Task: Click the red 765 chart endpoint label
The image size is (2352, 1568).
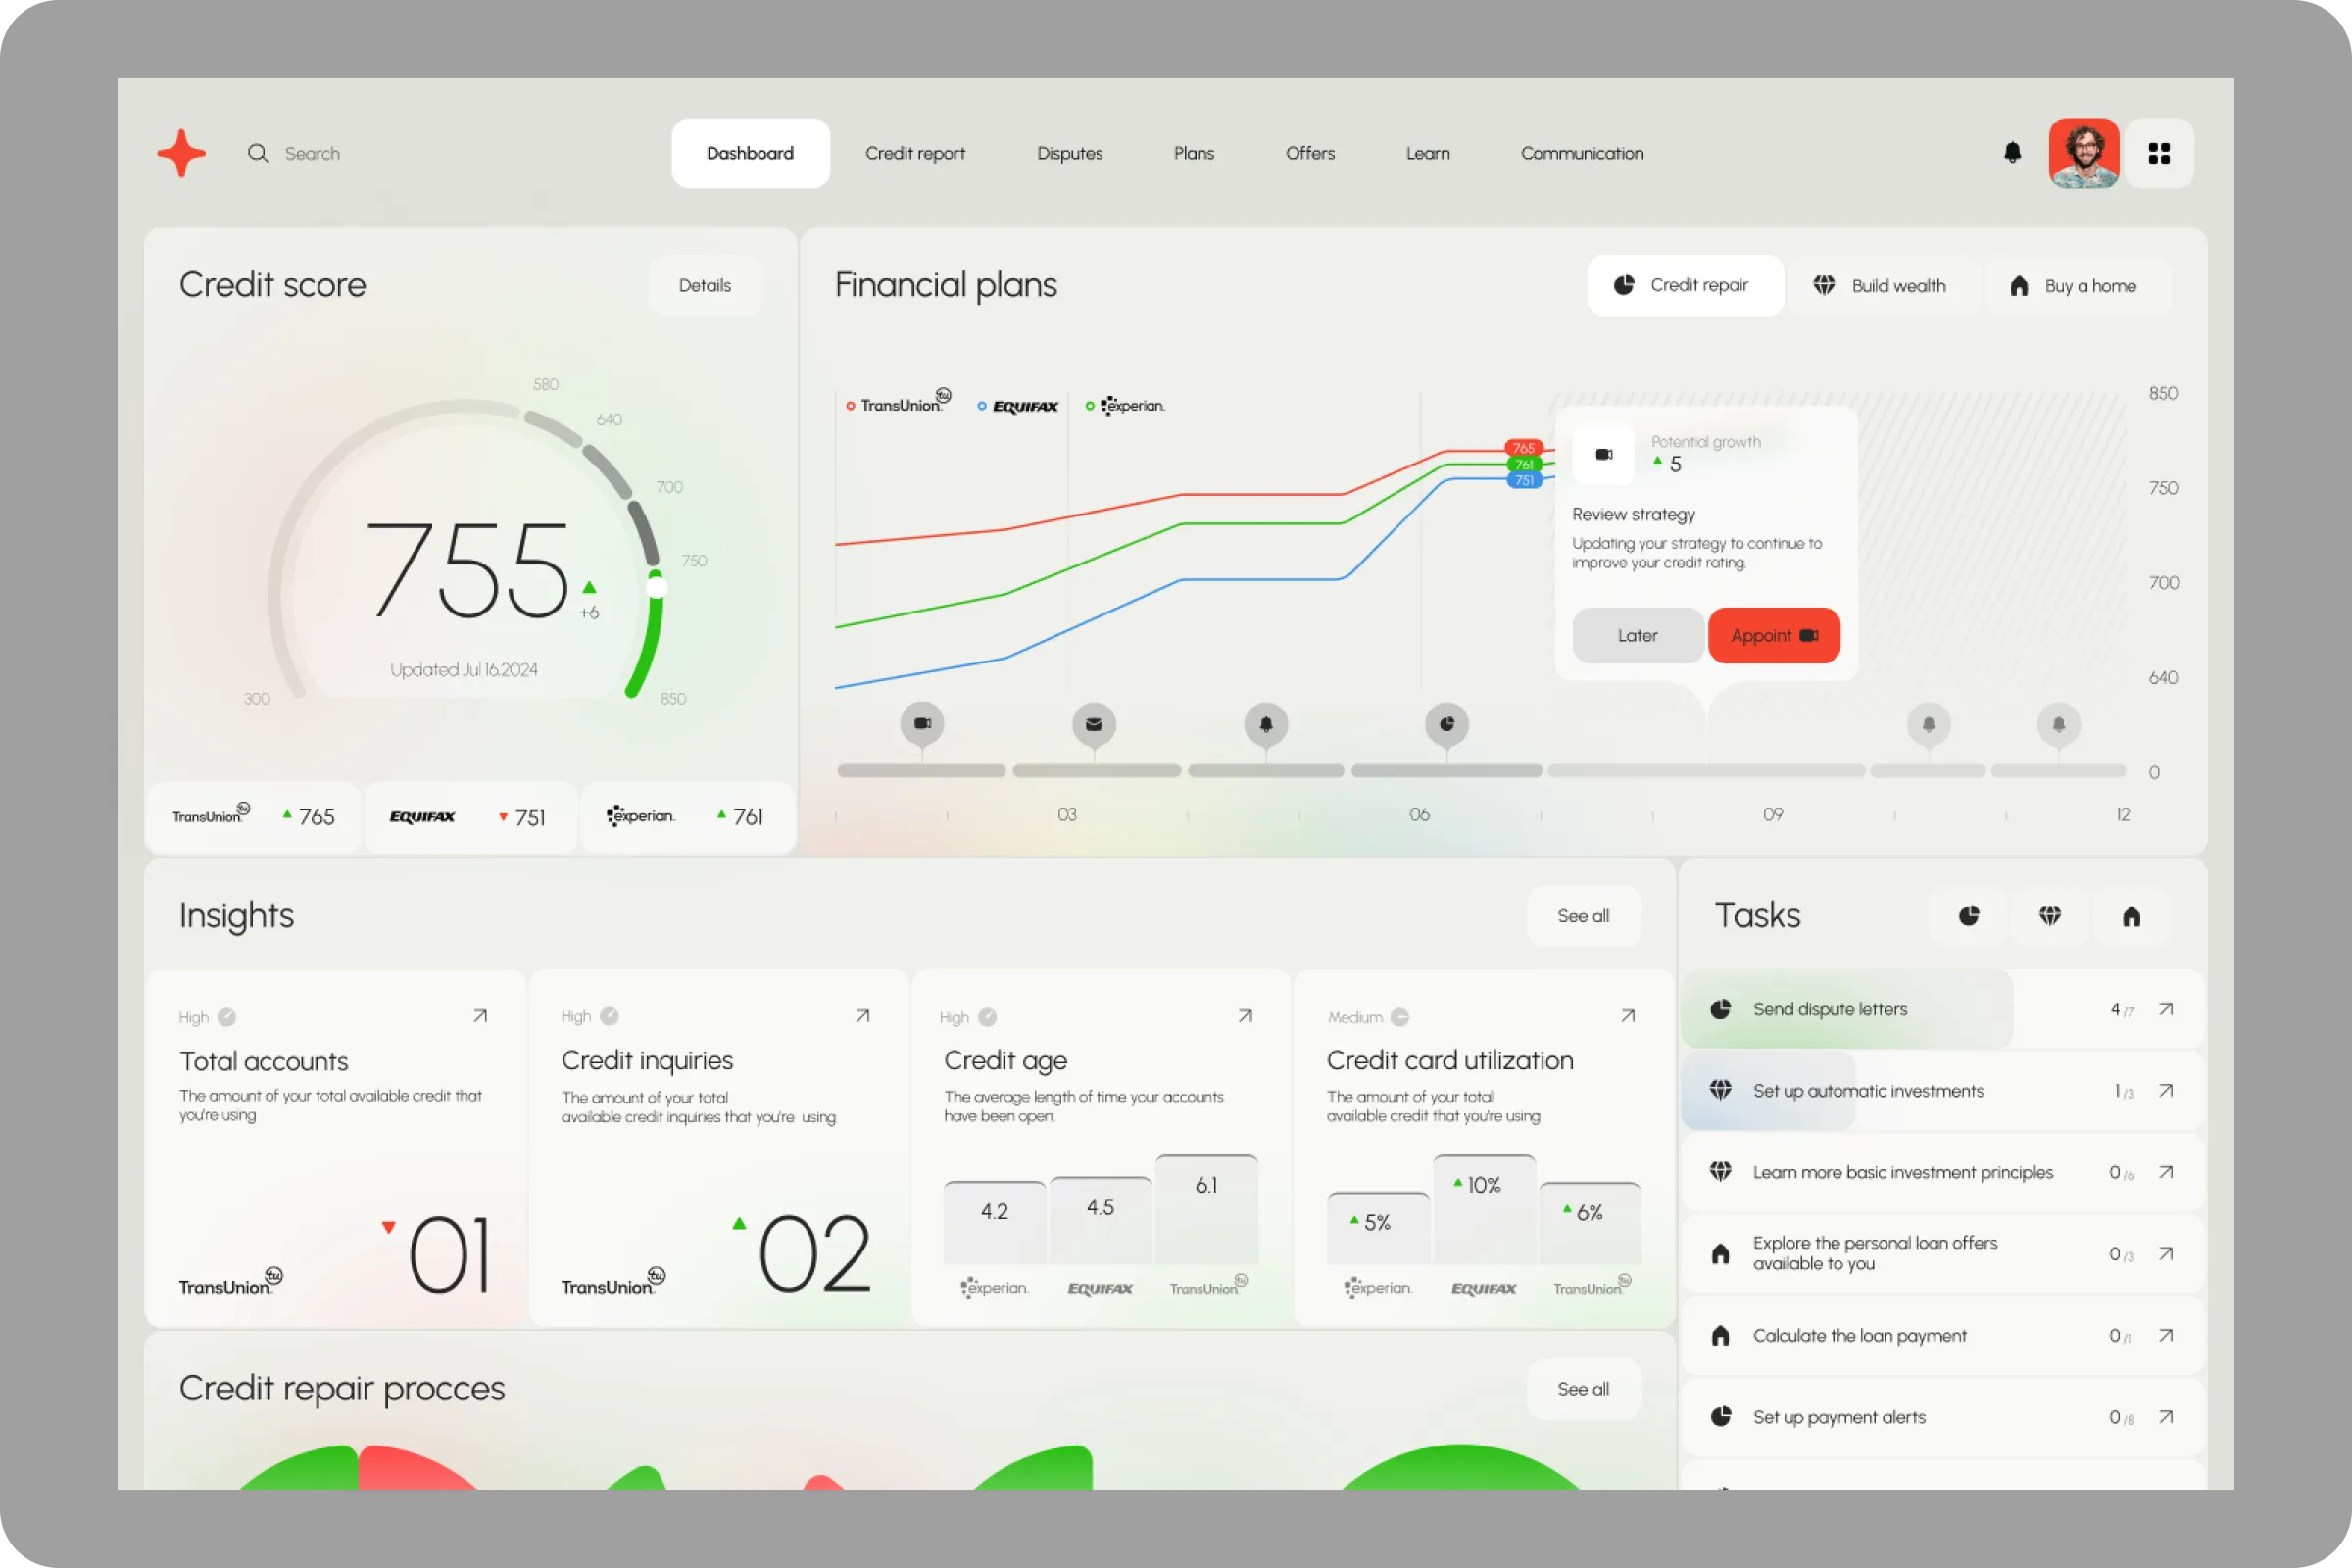Action: (x=1523, y=448)
